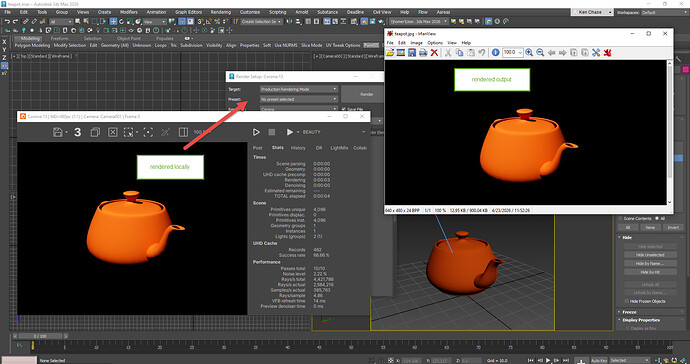Viewport: 690px width, 364px height.
Task: Enable Save File checkbox in Render Setup
Action: point(344,109)
